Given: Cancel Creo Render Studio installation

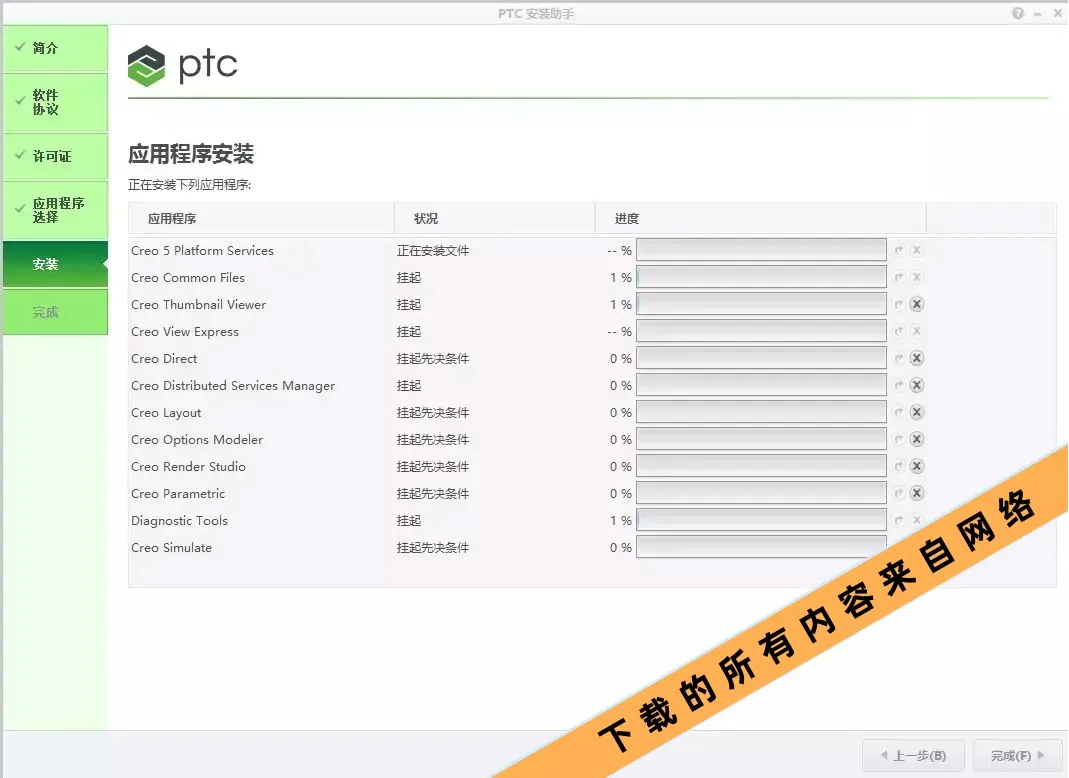Looking at the screenshot, I should pyautogui.click(x=917, y=466).
